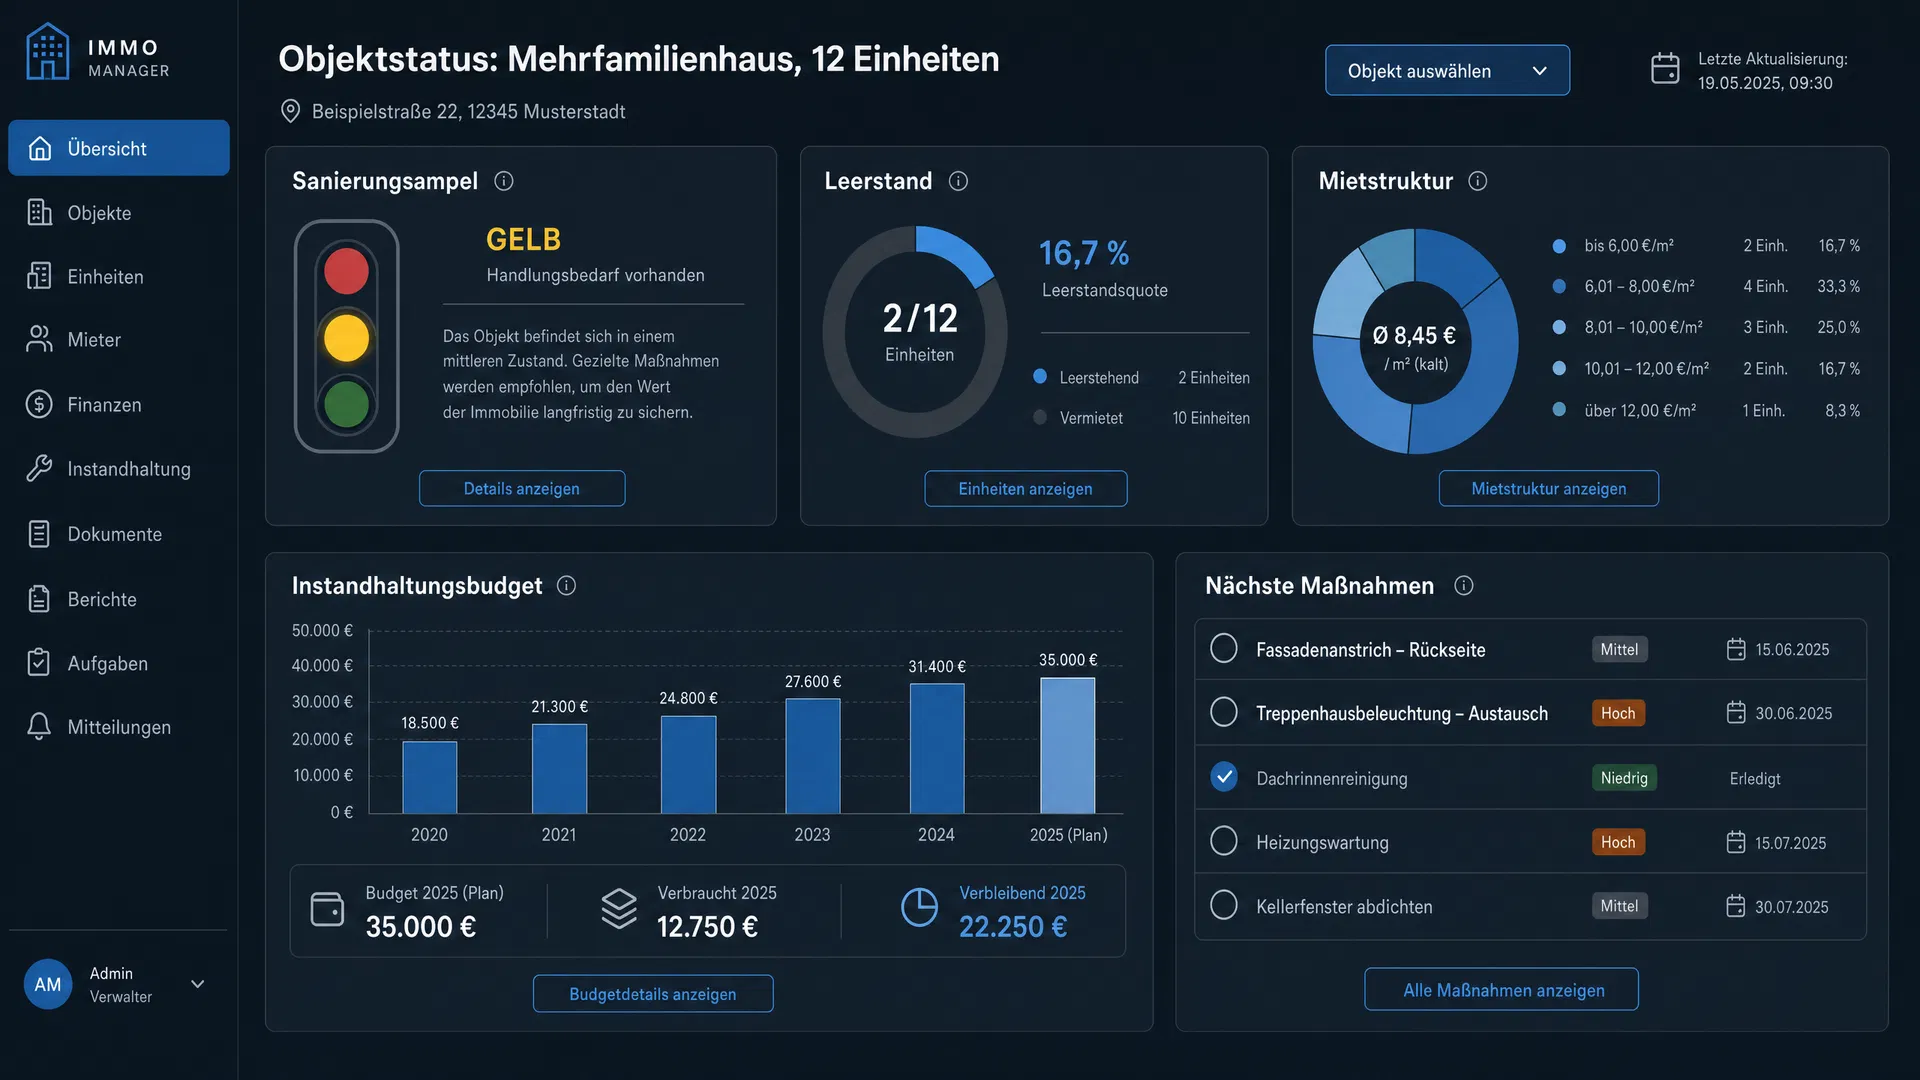The image size is (1920, 1080).
Task: Click the Leerstehend legend dot
Action: point(1040,376)
